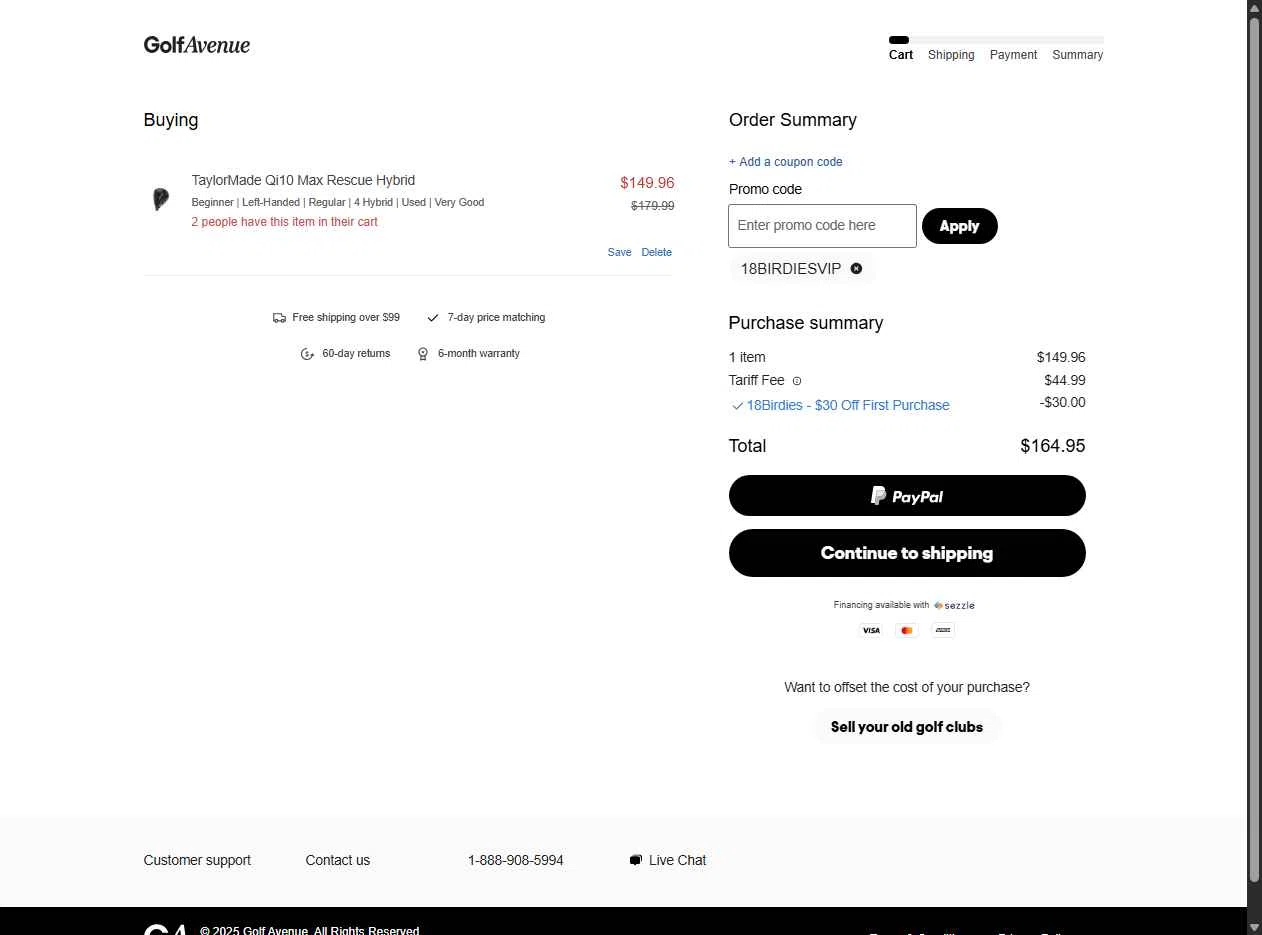Click the 60-day returns icon
The width and height of the screenshot is (1262, 935).
tap(307, 354)
